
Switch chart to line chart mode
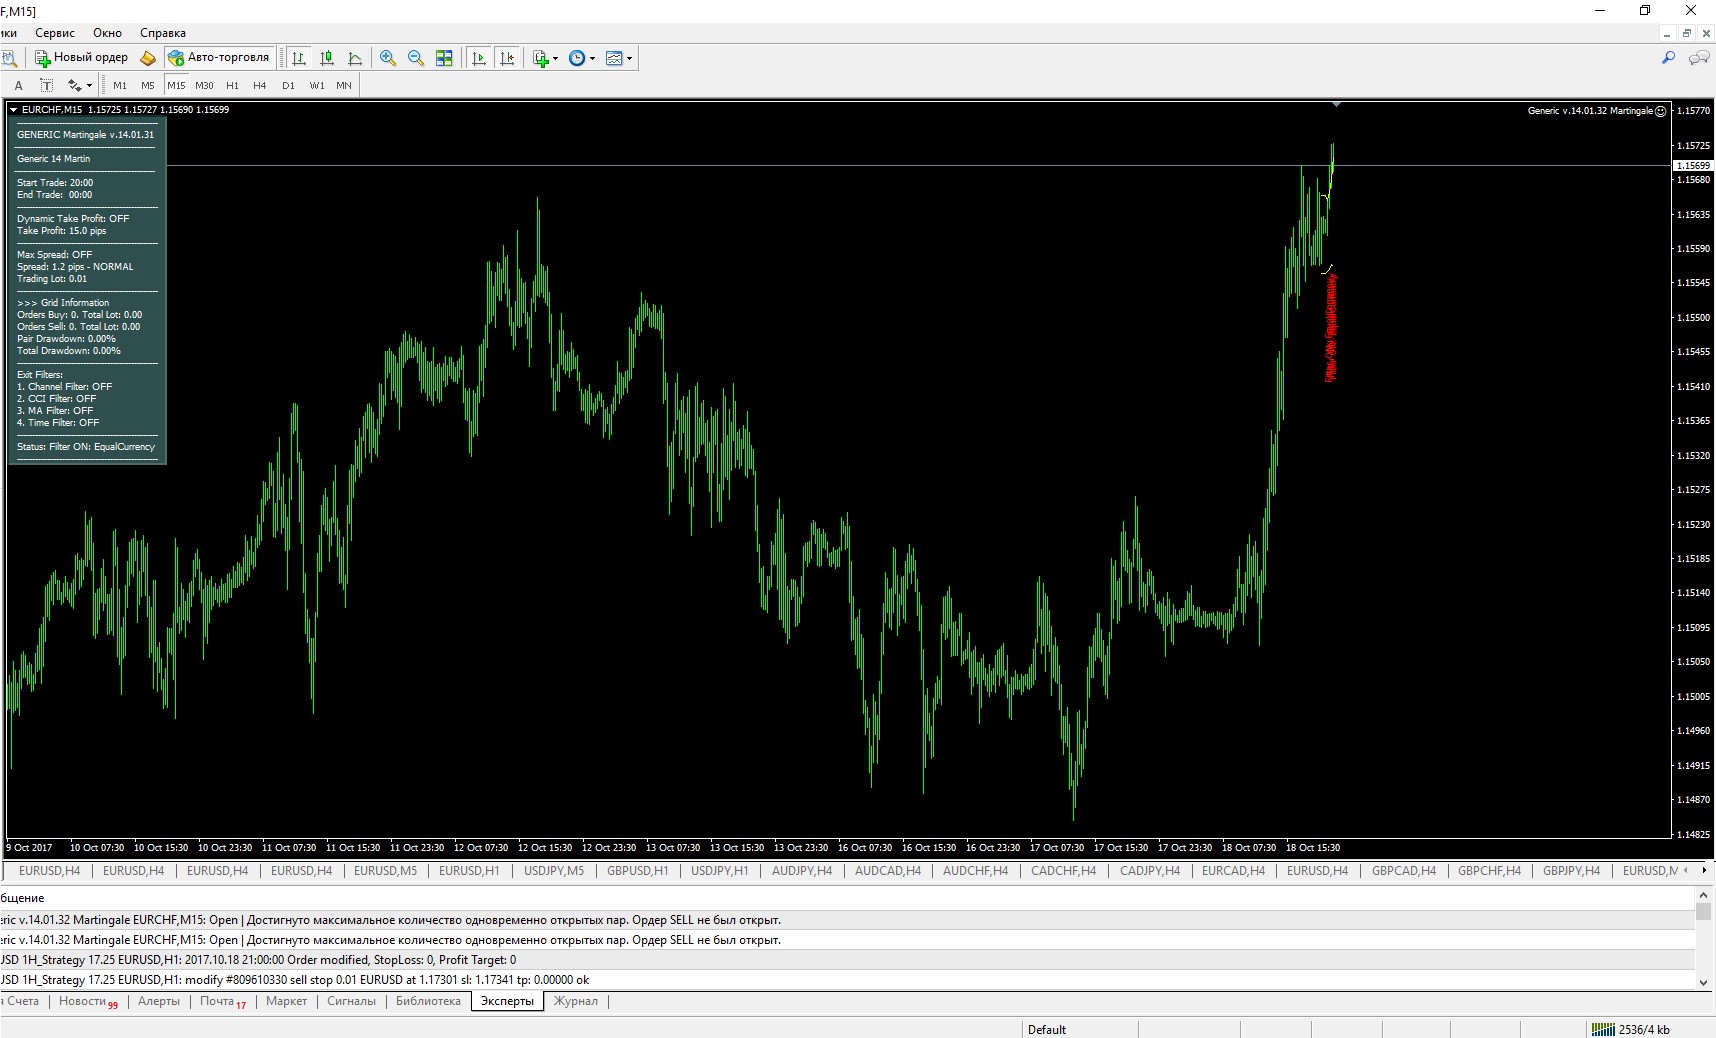(354, 58)
